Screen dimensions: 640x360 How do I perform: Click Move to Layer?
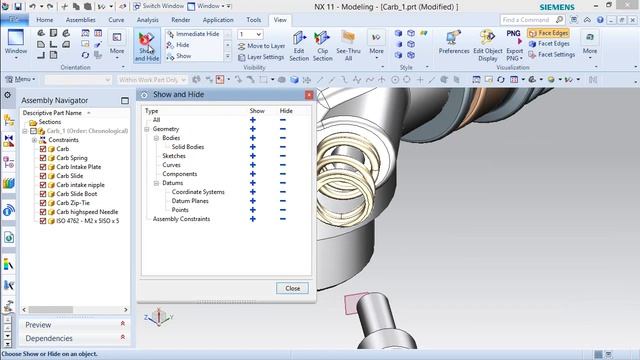point(261,46)
